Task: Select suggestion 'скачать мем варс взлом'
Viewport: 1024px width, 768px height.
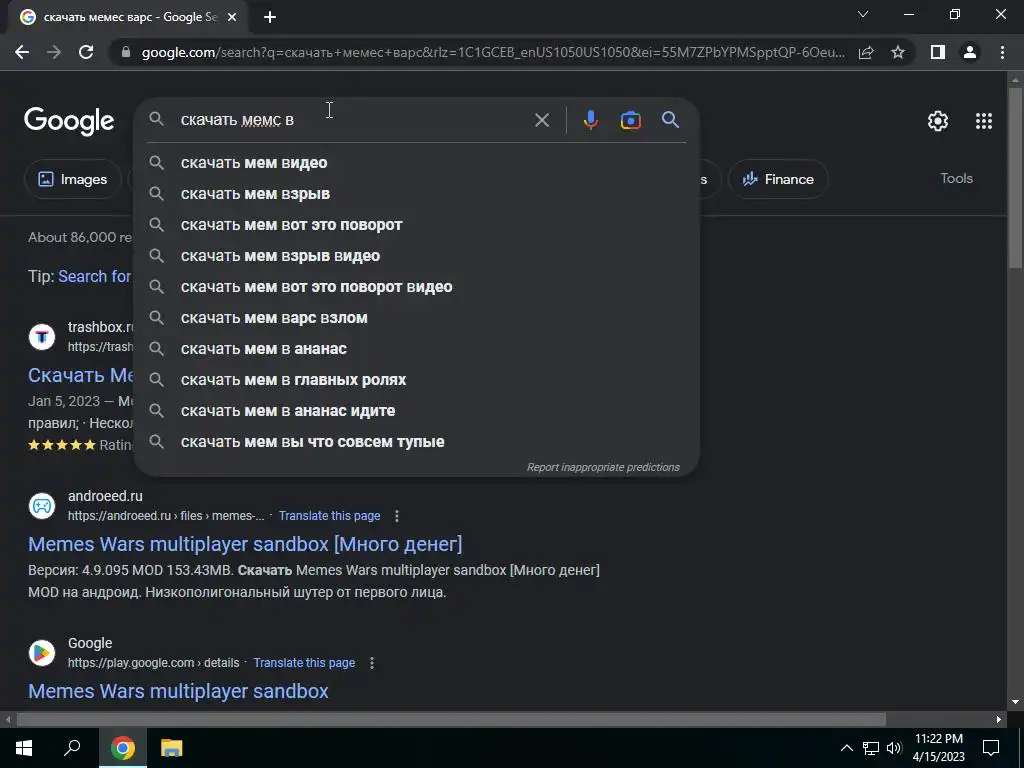Action: coord(417,318)
